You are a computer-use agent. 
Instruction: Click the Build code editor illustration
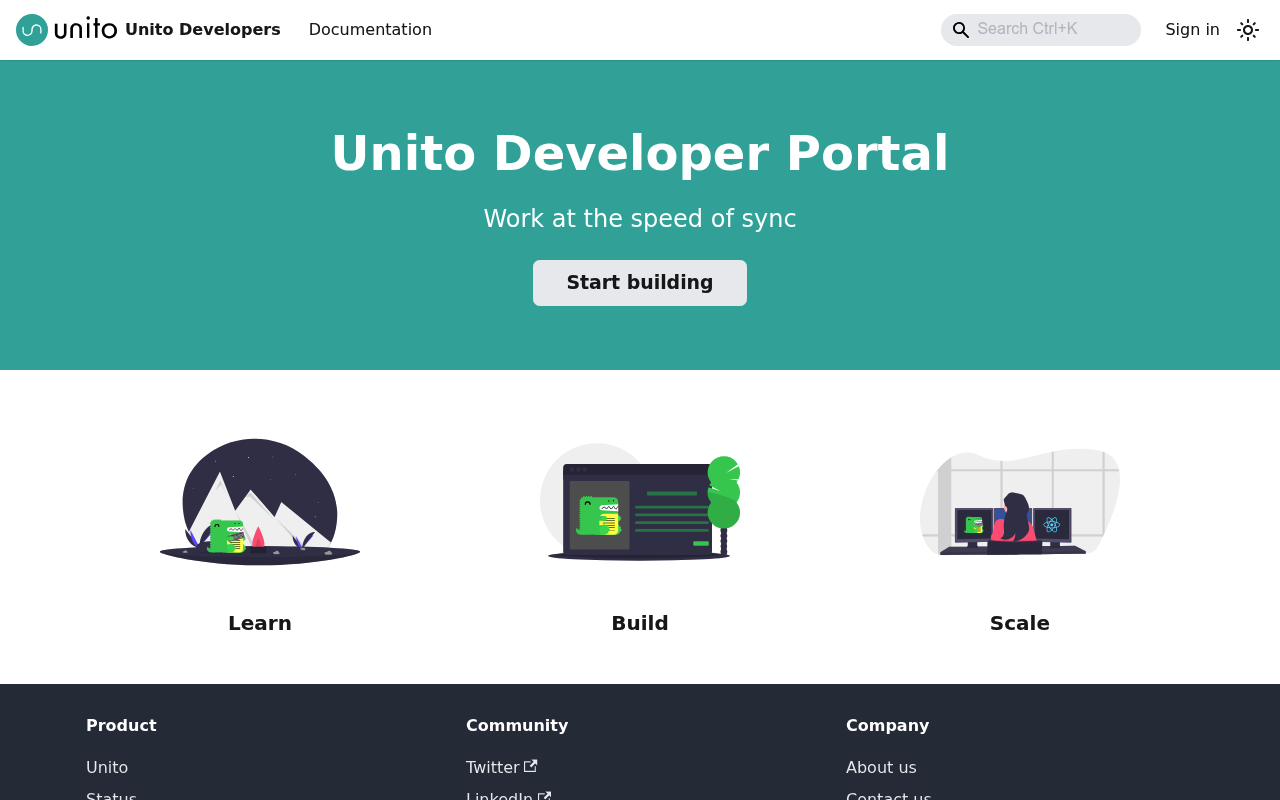coord(640,502)
